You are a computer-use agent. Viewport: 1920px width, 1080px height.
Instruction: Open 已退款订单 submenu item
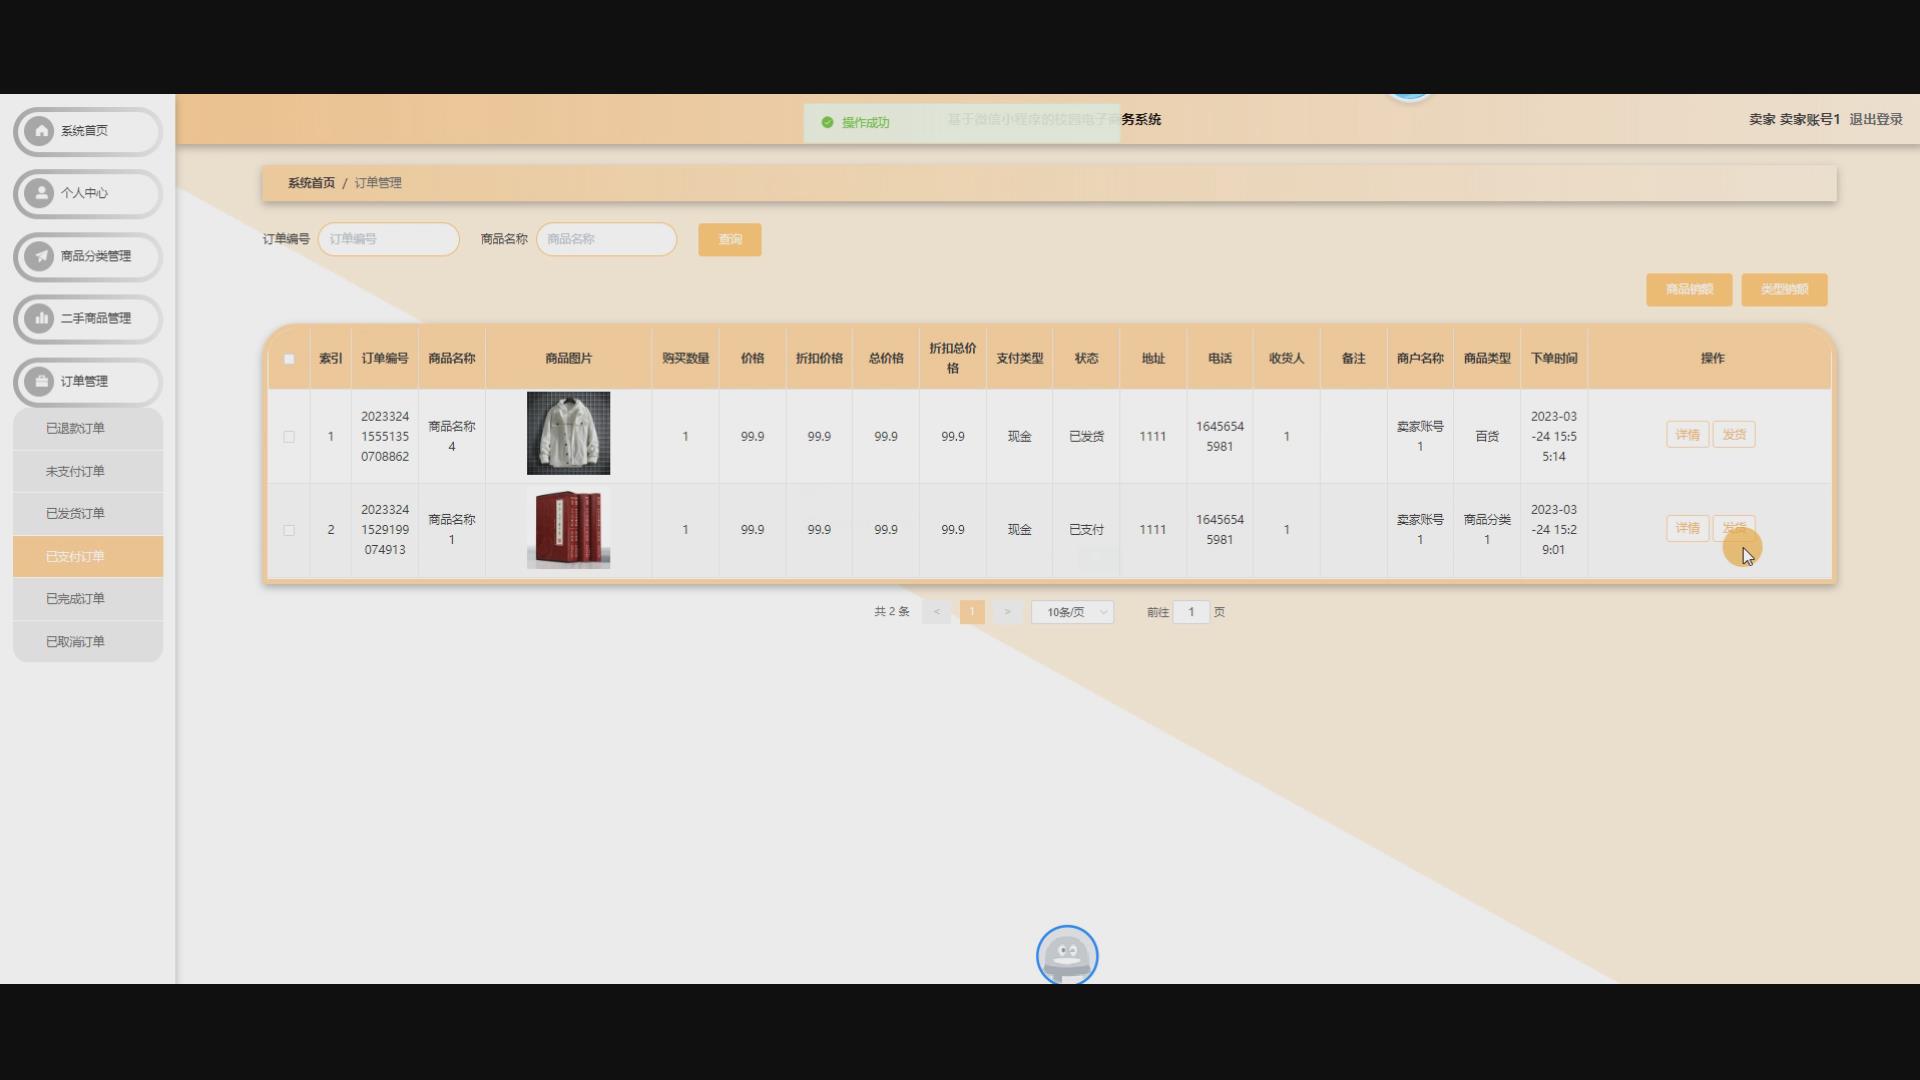[76, 428]
